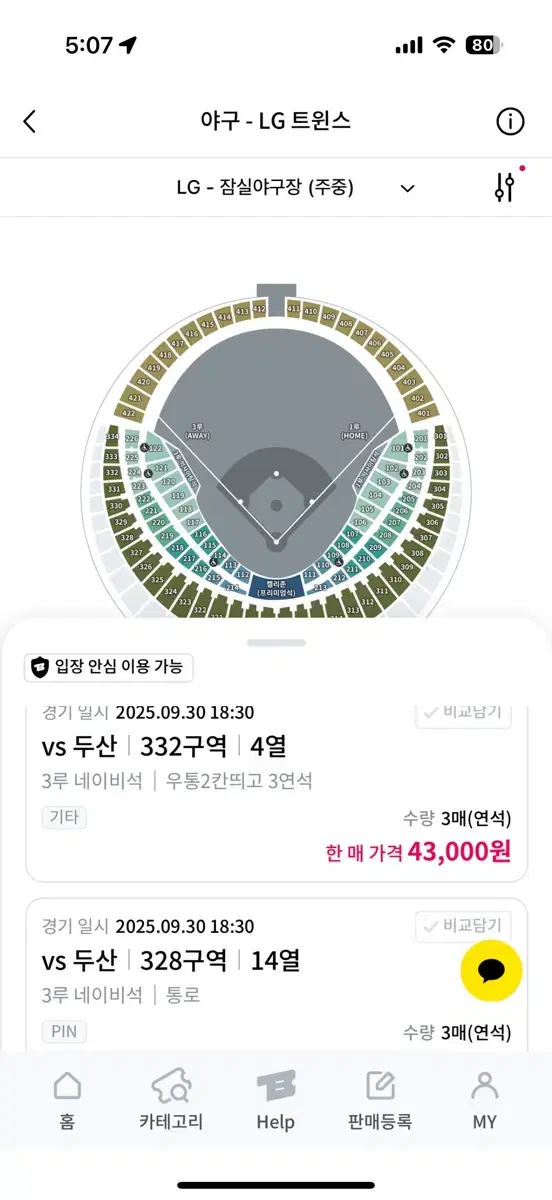The height and width of the screenshot is (1200, 552).
Task: Open the 판매등록 sell registration icon
Action: coord(380,1100)
